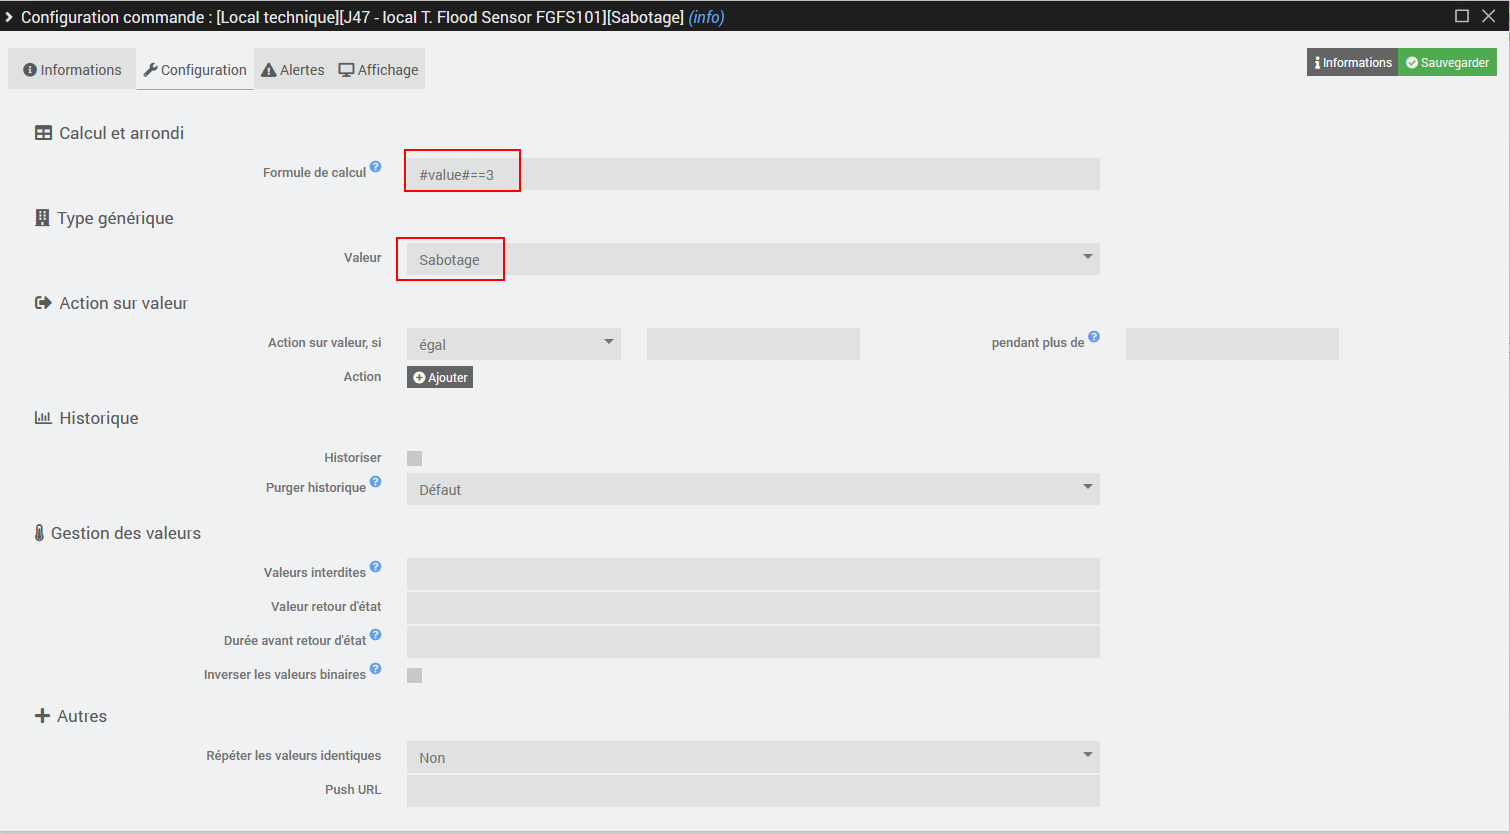Click the 'Gestion des valeurs' section heading
Image resolution: width=1510 pixels, height=834 pixels.
126,533
